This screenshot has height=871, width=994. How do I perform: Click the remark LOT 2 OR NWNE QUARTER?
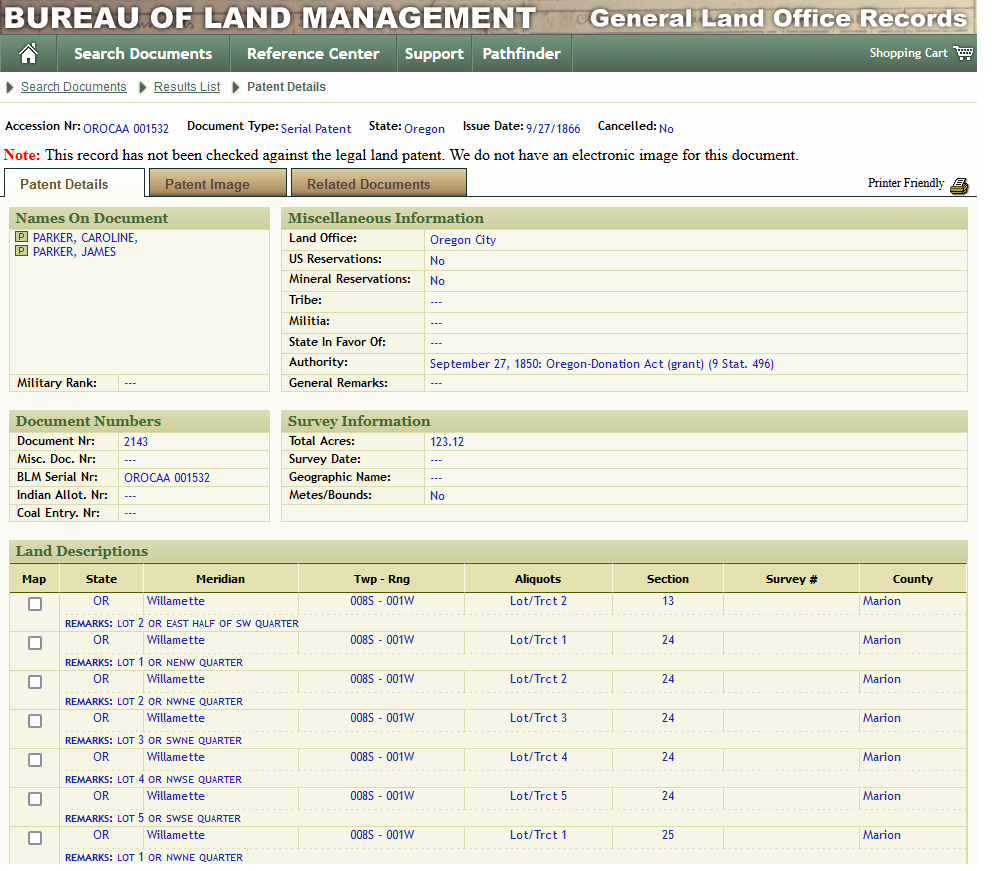[180, 702]
